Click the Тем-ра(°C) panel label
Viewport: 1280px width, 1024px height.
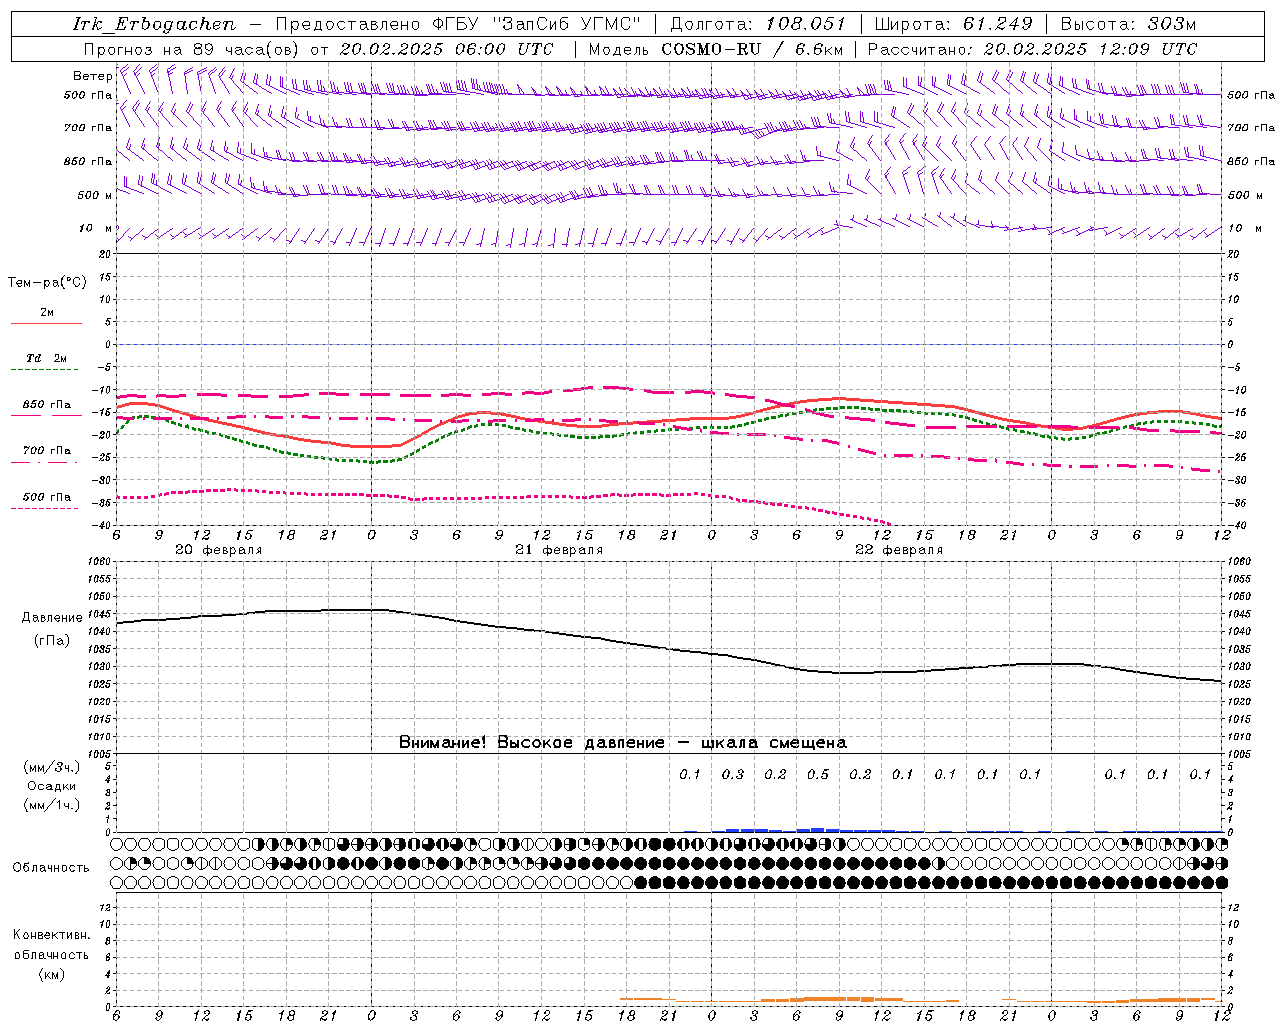coord(47,283)
